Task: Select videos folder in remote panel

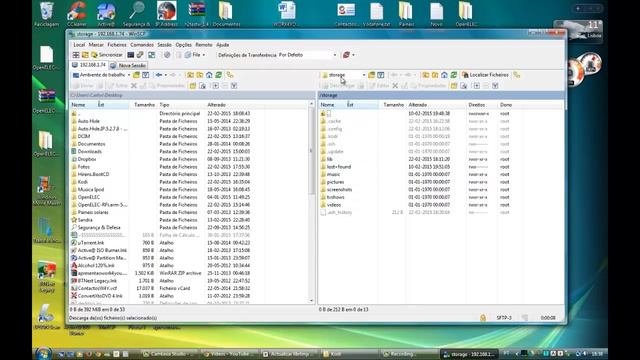Action: (334, 205)
